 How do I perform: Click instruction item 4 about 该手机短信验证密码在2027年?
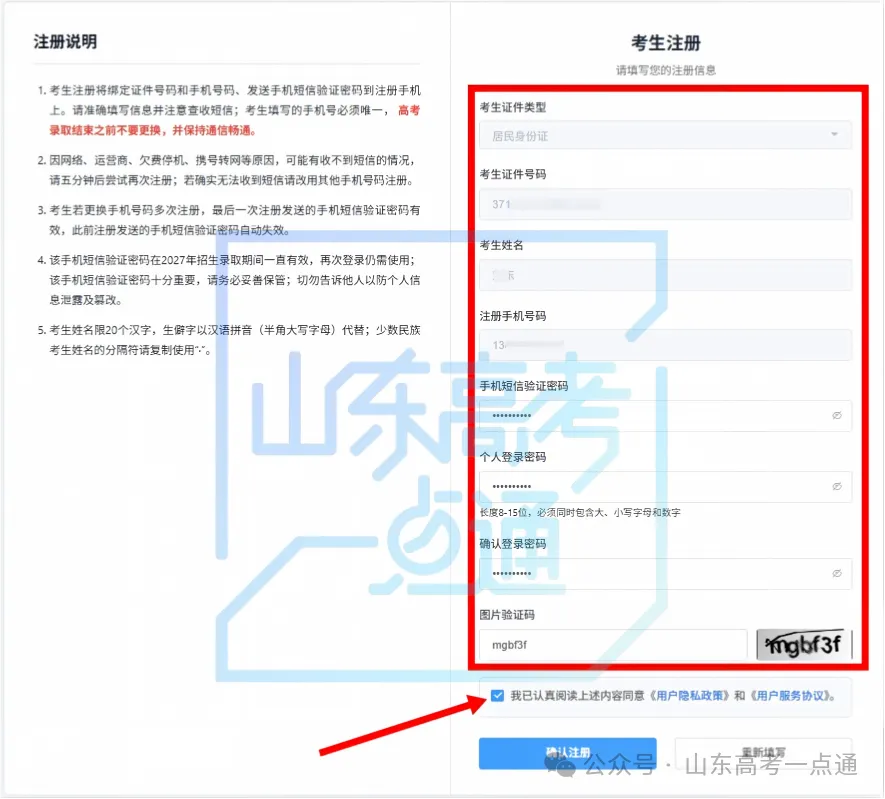point(229,280)
